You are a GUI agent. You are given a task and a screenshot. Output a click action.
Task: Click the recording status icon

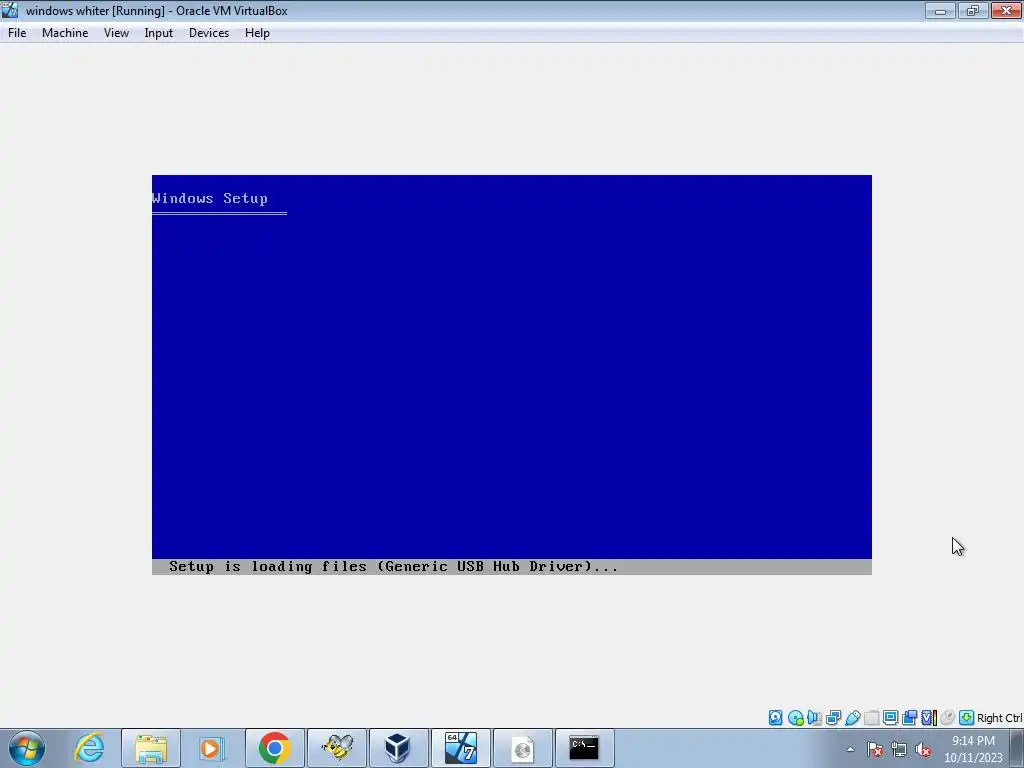[909, 718]
